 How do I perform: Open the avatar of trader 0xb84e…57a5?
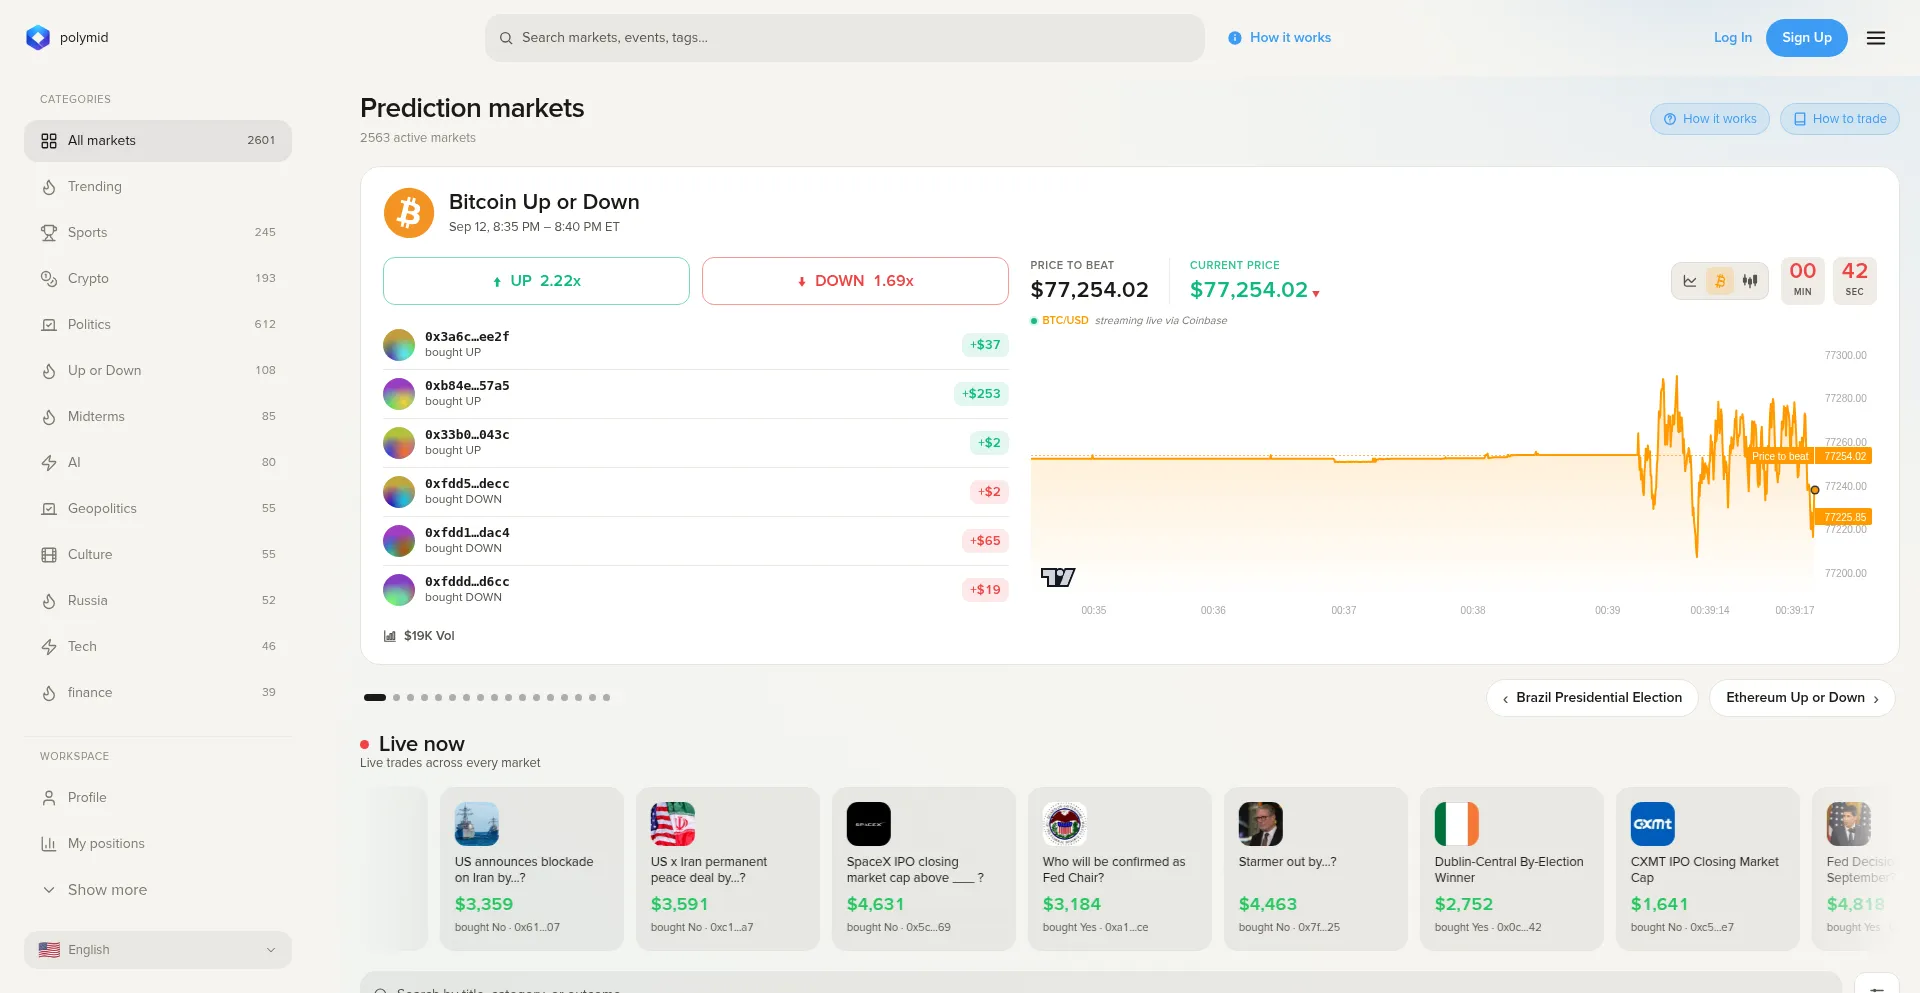tap(399, 394)
